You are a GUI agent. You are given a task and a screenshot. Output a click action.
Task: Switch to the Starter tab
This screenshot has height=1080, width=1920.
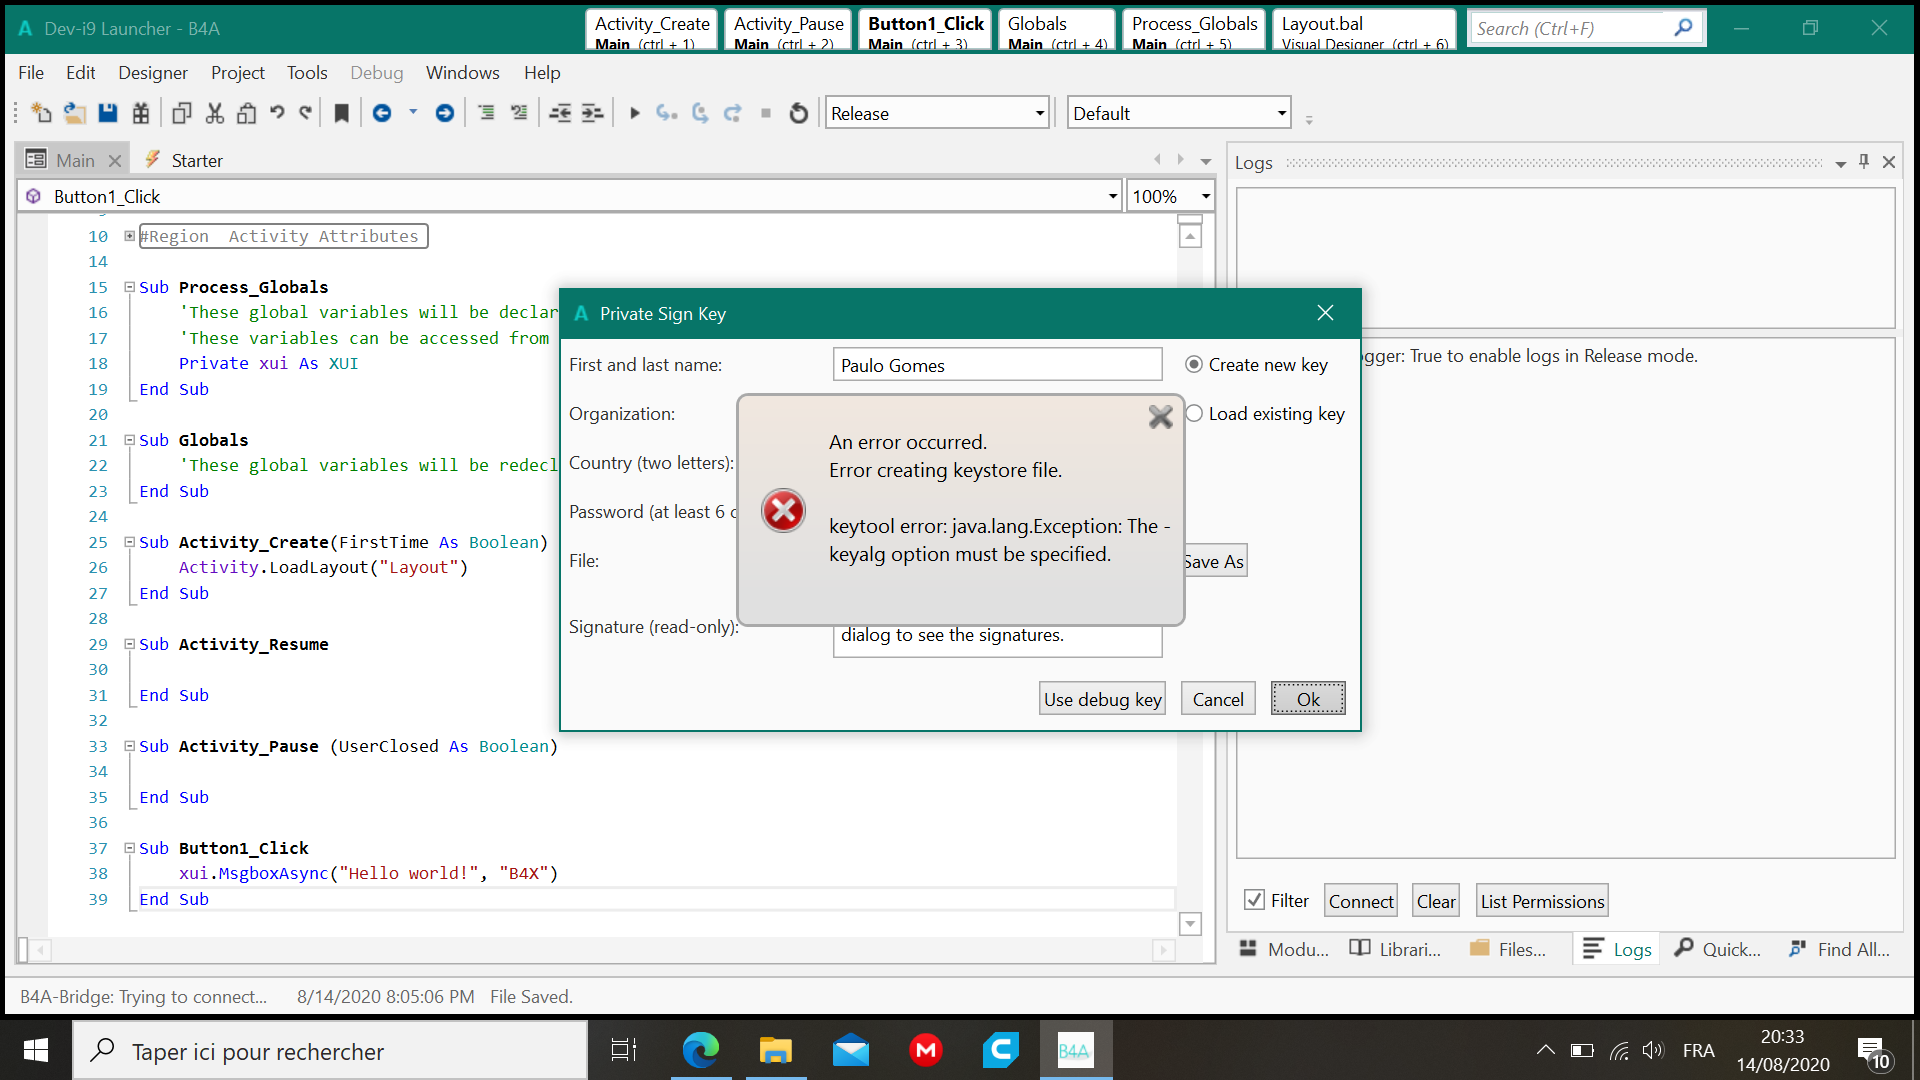[185, 160]
